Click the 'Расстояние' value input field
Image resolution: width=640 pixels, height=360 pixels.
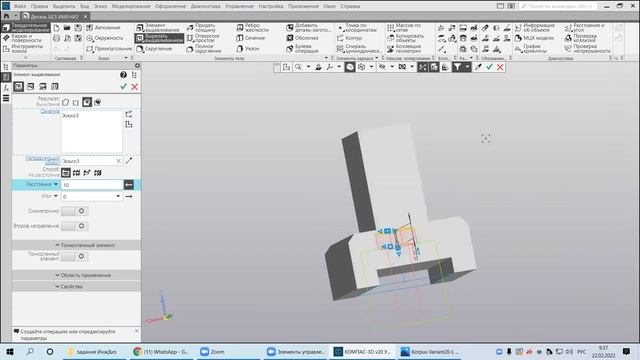(x=92, y=185)
